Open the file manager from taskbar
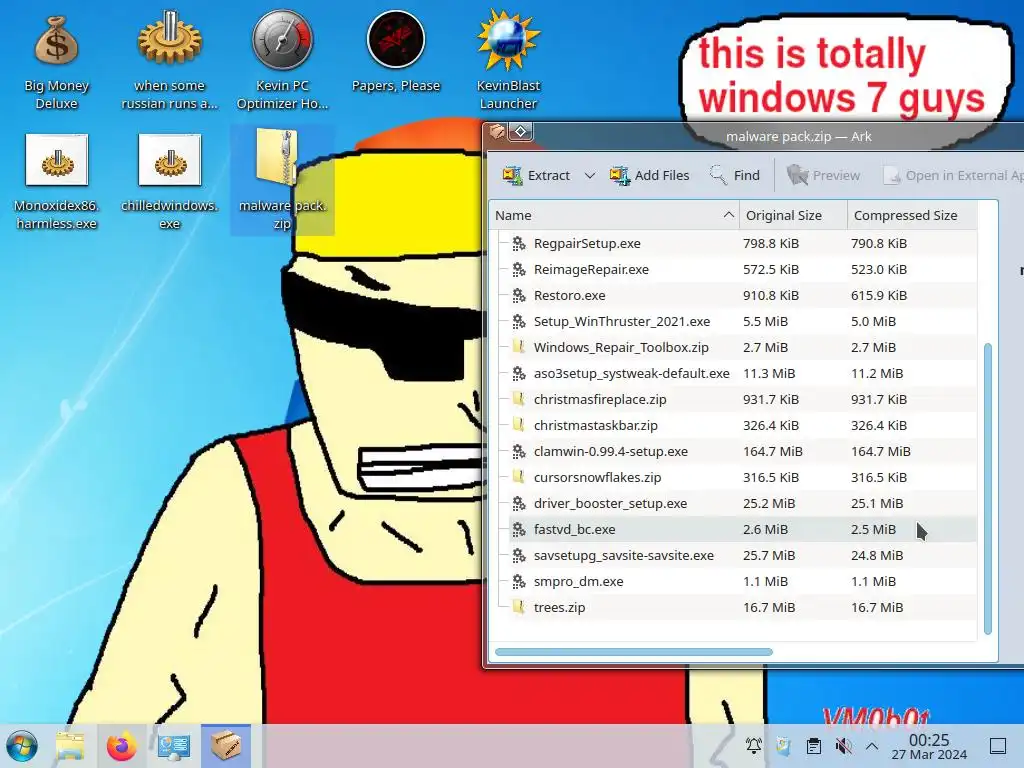 click(70, 746)
